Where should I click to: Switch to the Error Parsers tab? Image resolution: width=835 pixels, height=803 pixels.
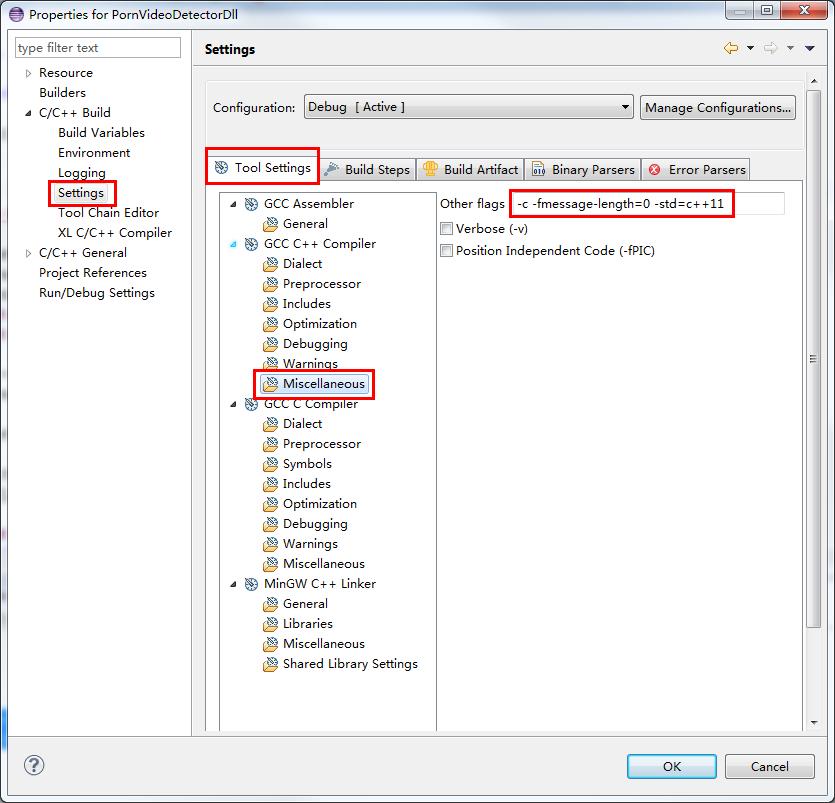point(696,170)
